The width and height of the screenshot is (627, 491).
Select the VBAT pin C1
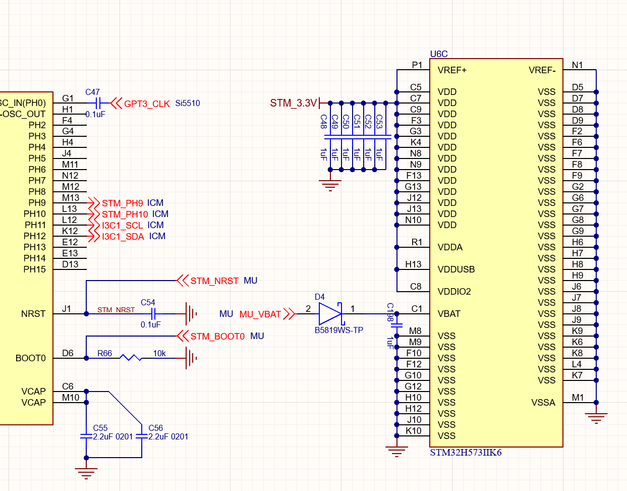(414, 313)
